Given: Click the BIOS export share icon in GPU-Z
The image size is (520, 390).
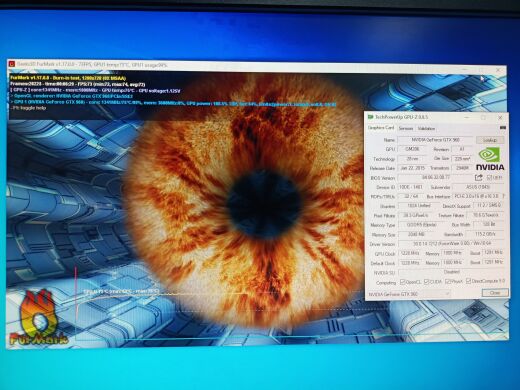Looking at the screenshot, I should pos(479,177).
